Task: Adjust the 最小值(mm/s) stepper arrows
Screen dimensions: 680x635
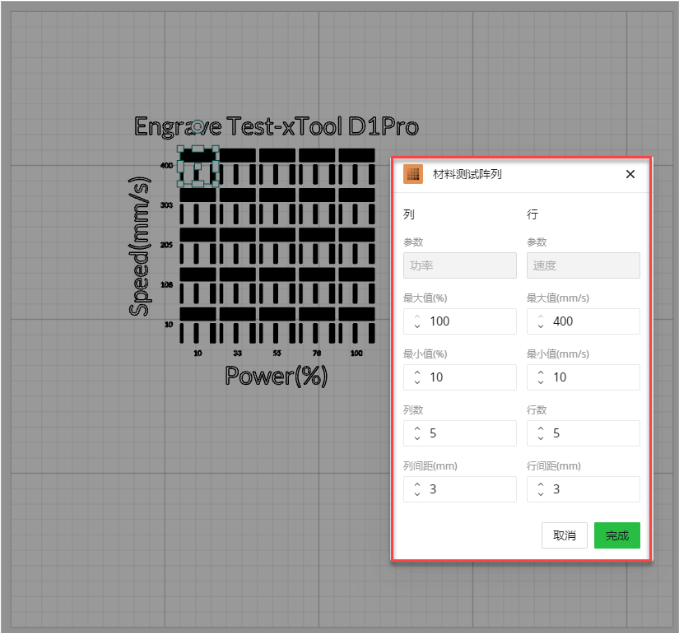Action: tap(540, 377)
